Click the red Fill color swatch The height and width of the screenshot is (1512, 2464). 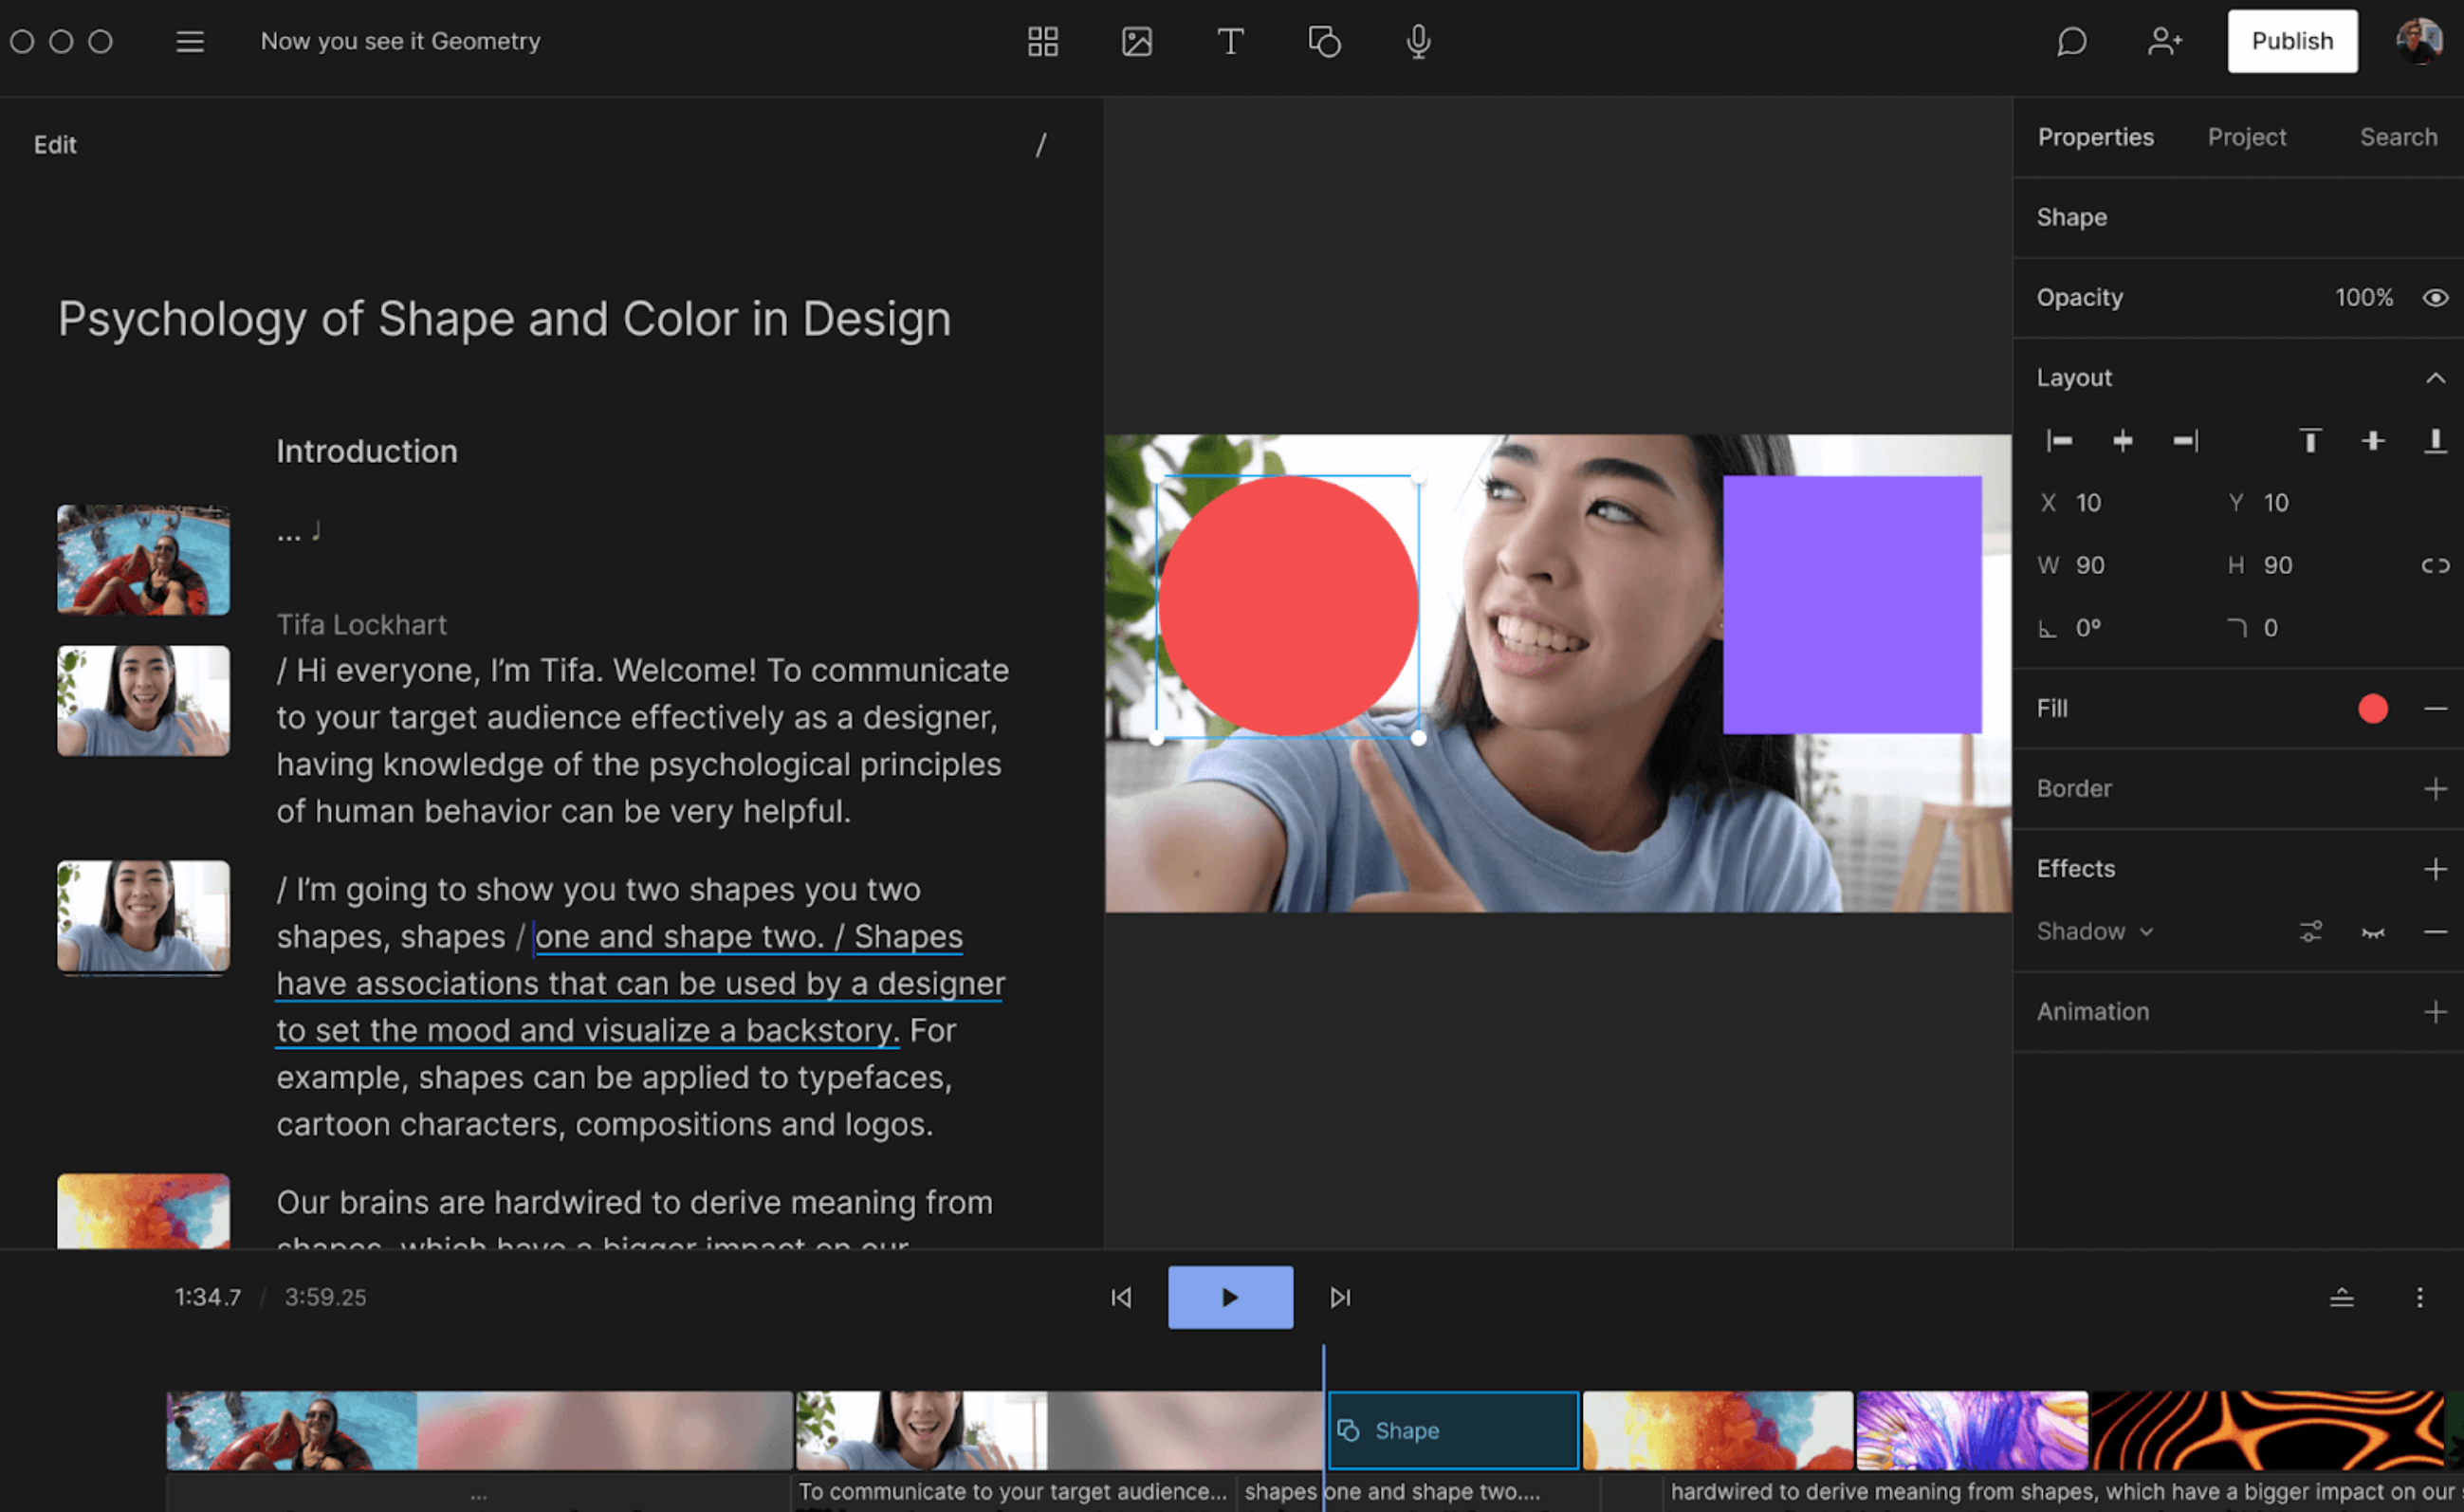(x=2373, y=709)
